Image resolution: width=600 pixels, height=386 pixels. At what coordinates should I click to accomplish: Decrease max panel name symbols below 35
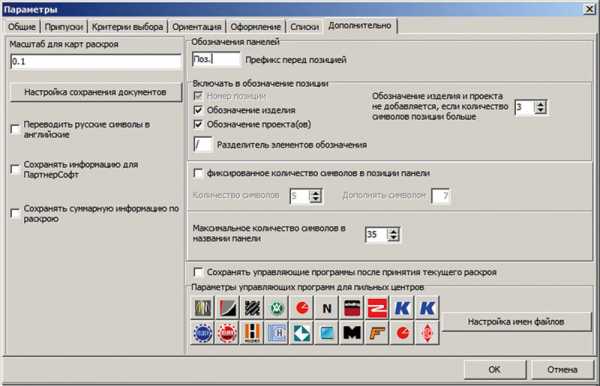[x=393, y=238]
